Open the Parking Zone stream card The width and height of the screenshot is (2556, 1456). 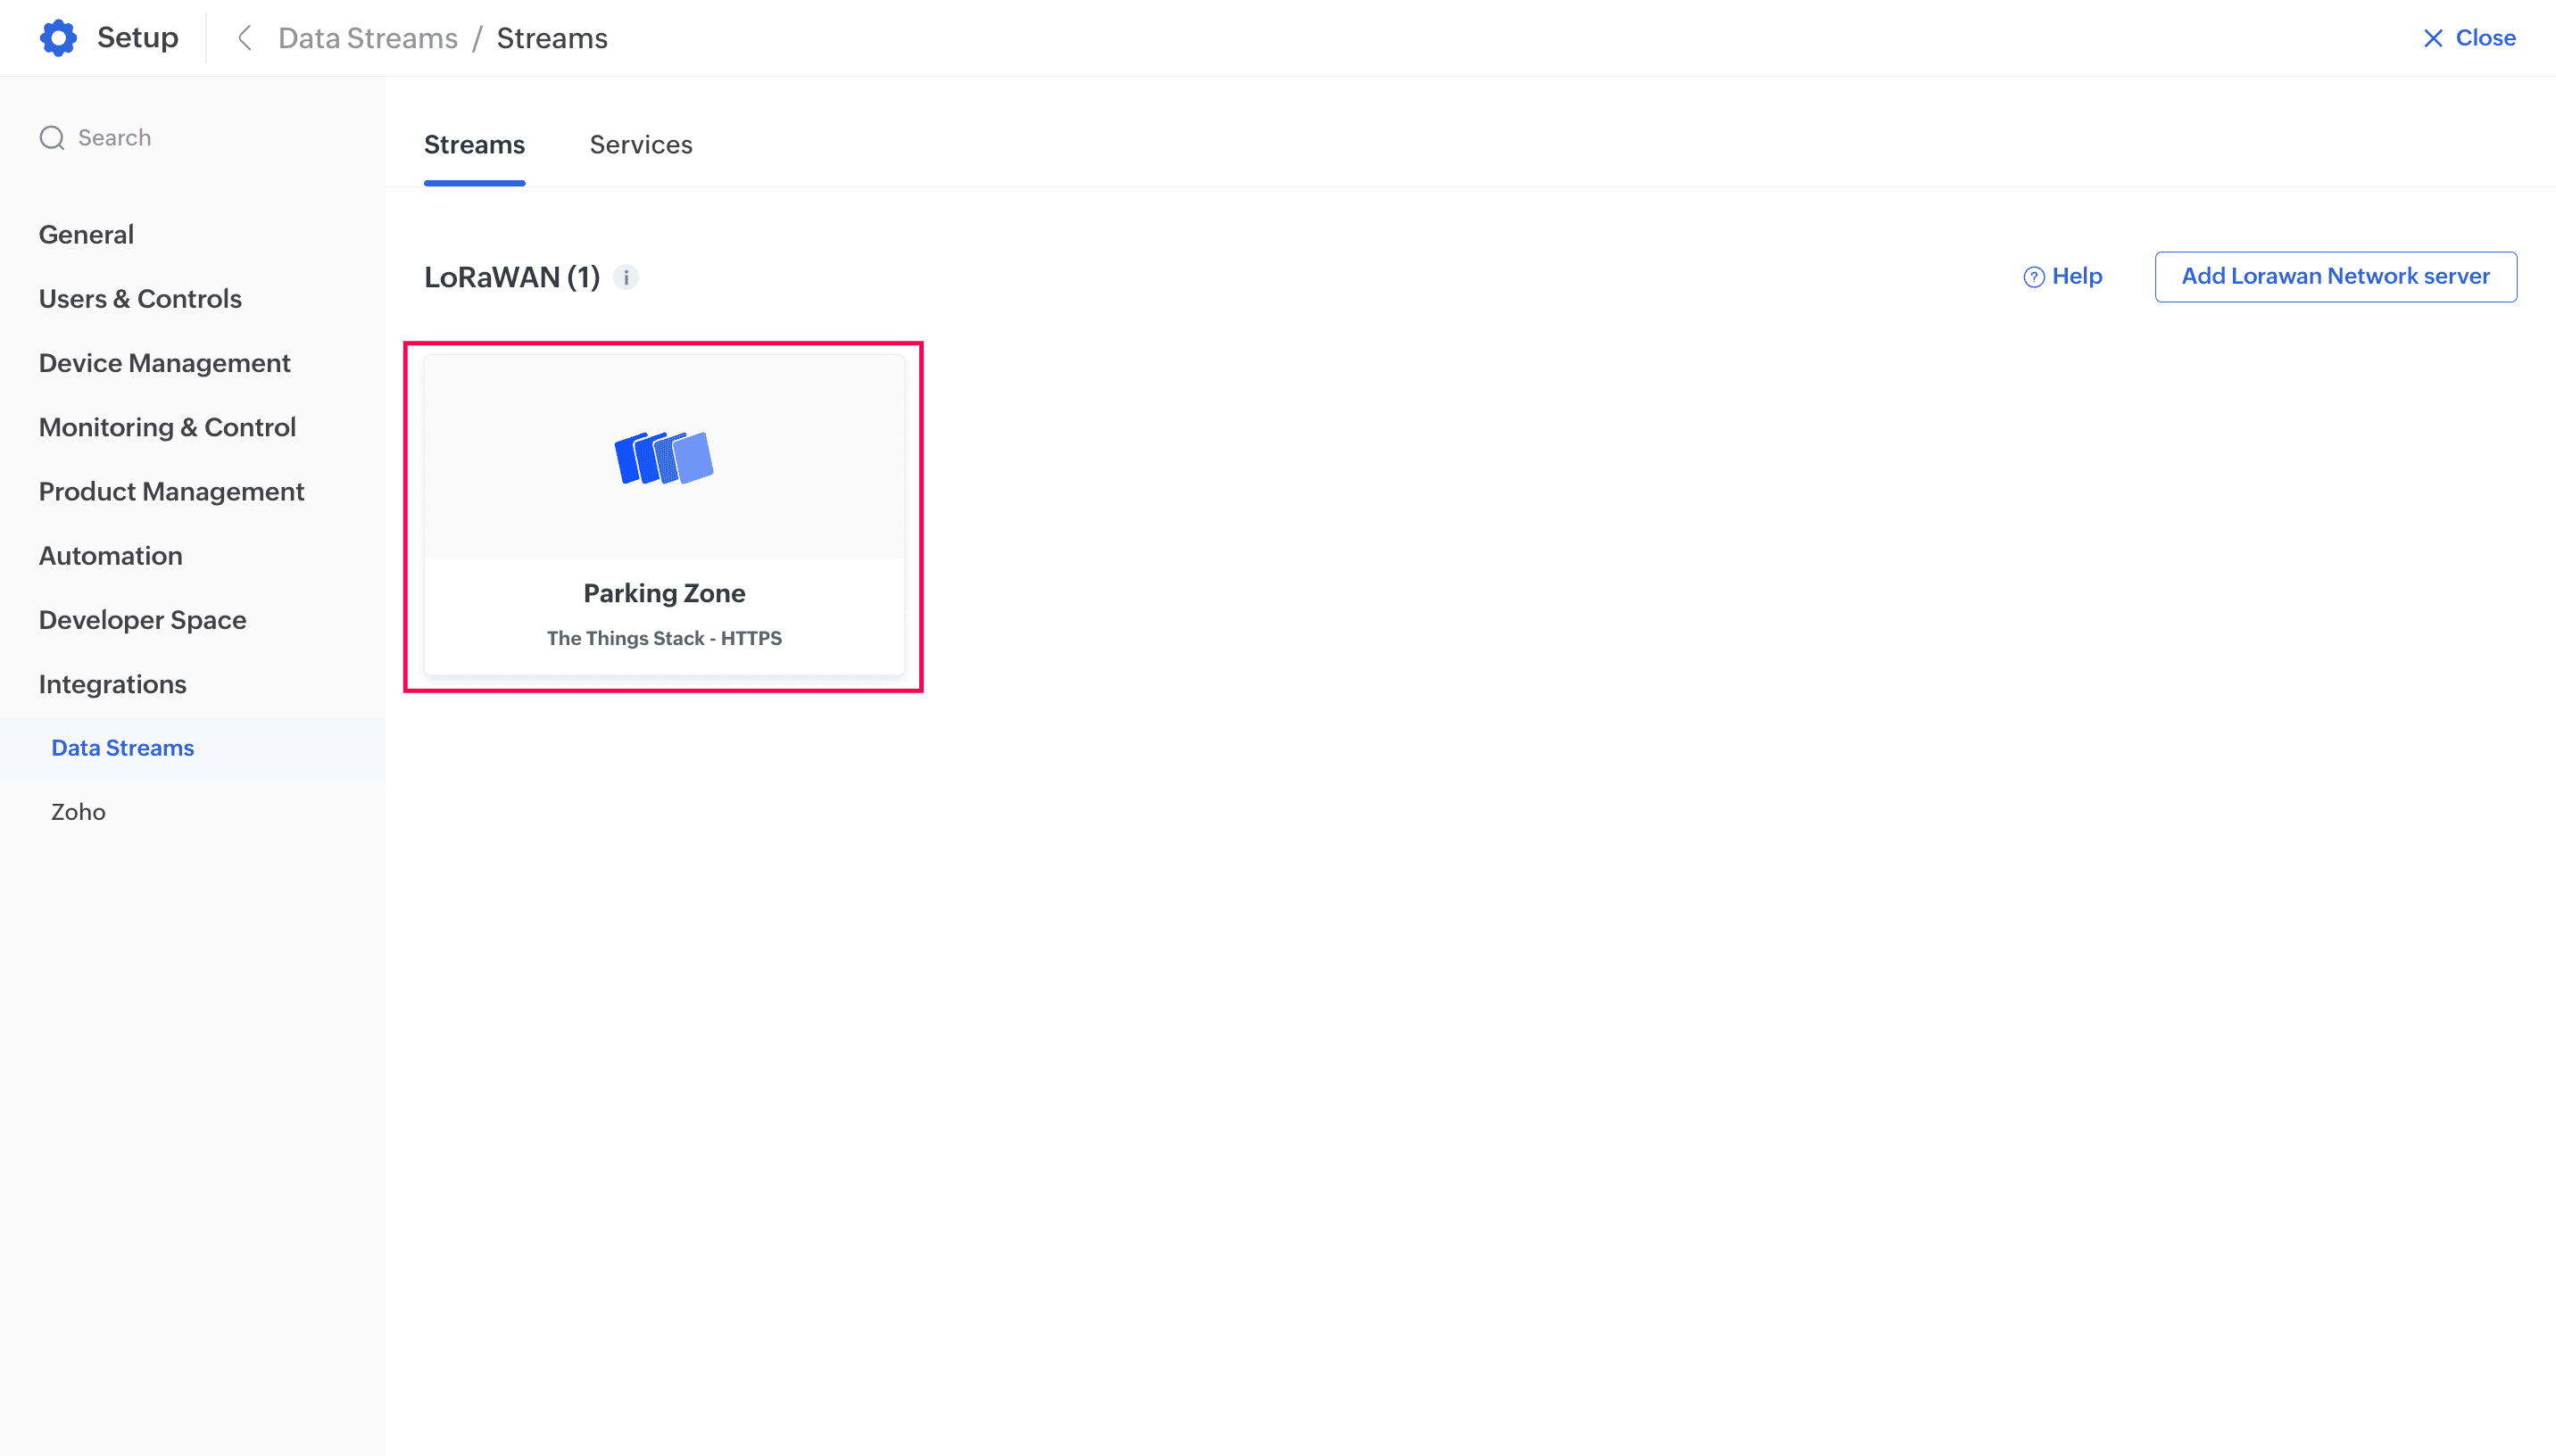(x=664, y=593)
